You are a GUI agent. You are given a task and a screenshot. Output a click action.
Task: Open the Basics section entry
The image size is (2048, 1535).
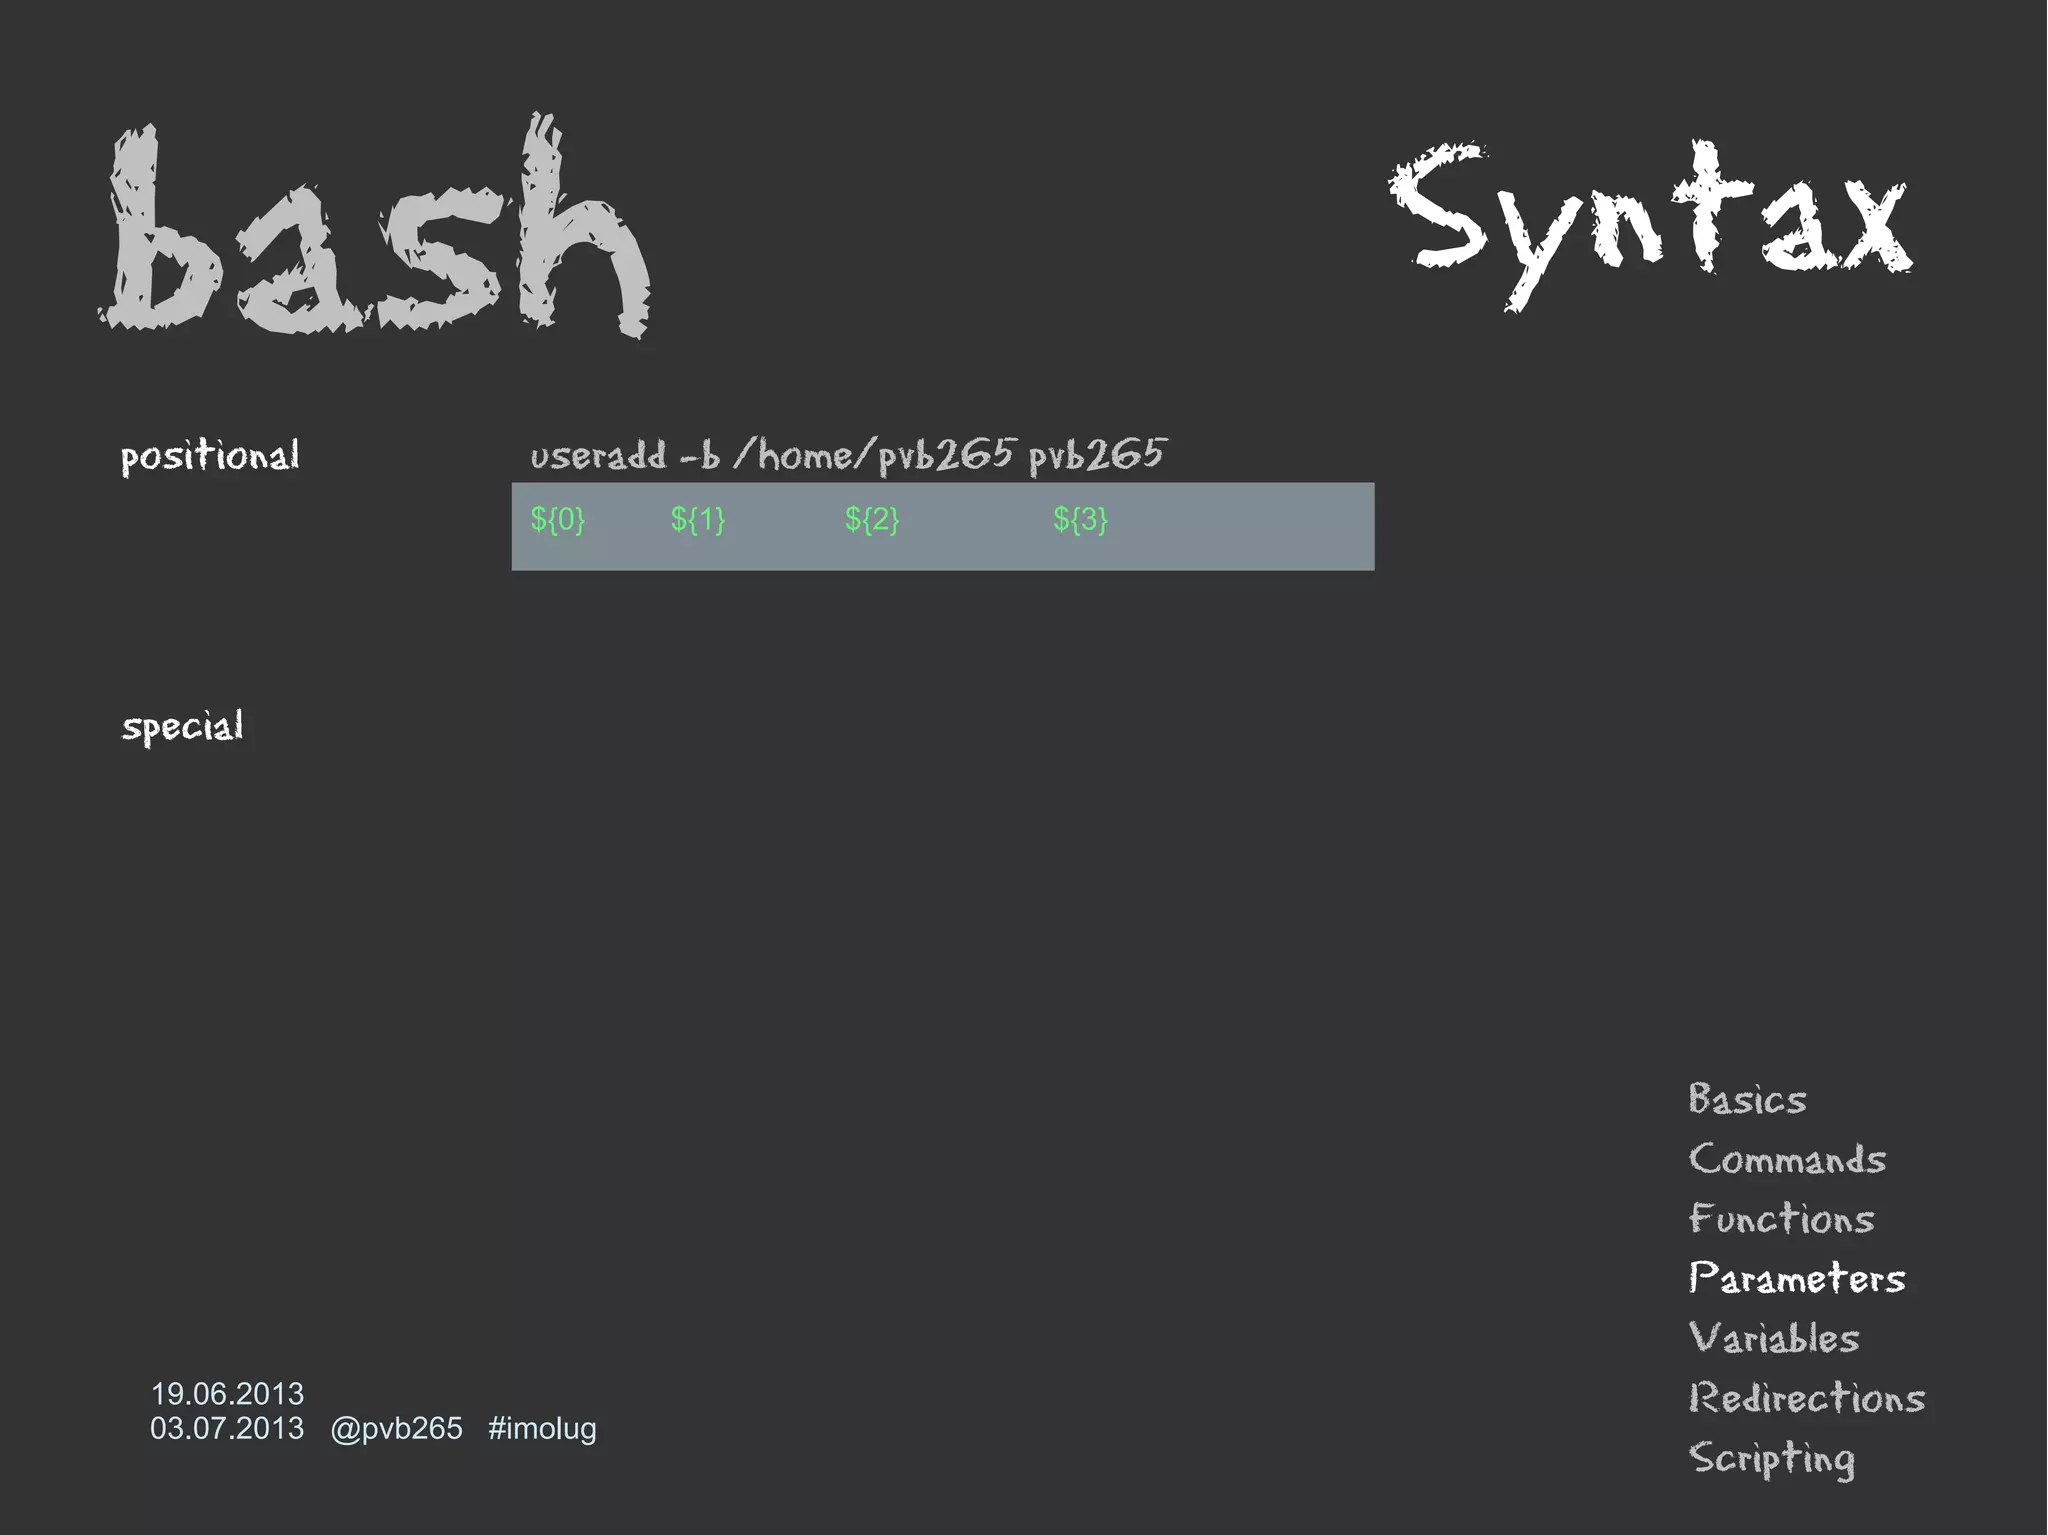1747,1099
